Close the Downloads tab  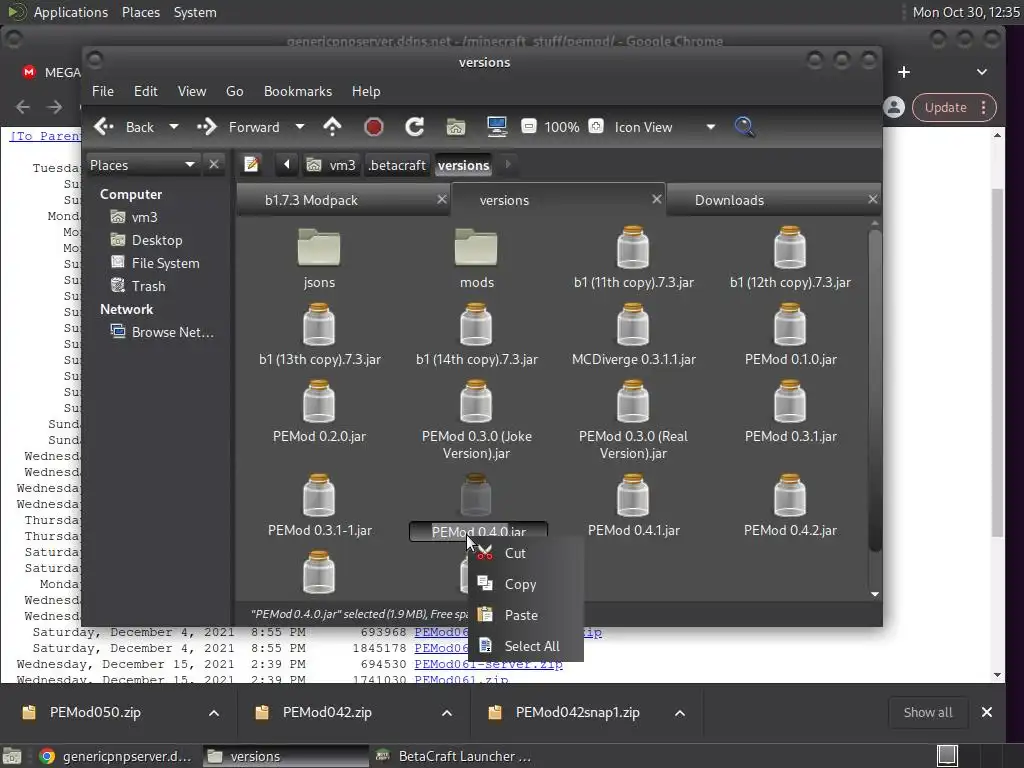pyautogui.click(x=872, y=199)
